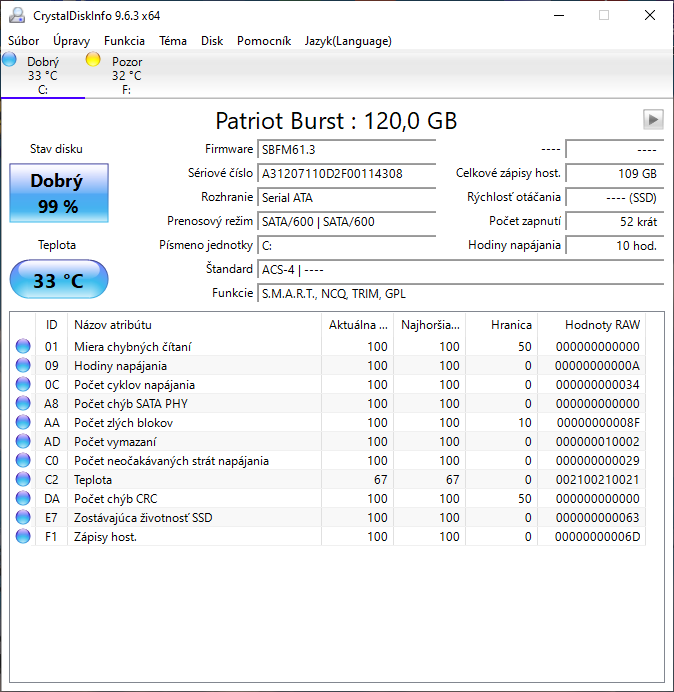Click the Hodnoty RAW column header
Viewport: 674px width, 692px height.
pyautogui.click(x=602, y=325)
